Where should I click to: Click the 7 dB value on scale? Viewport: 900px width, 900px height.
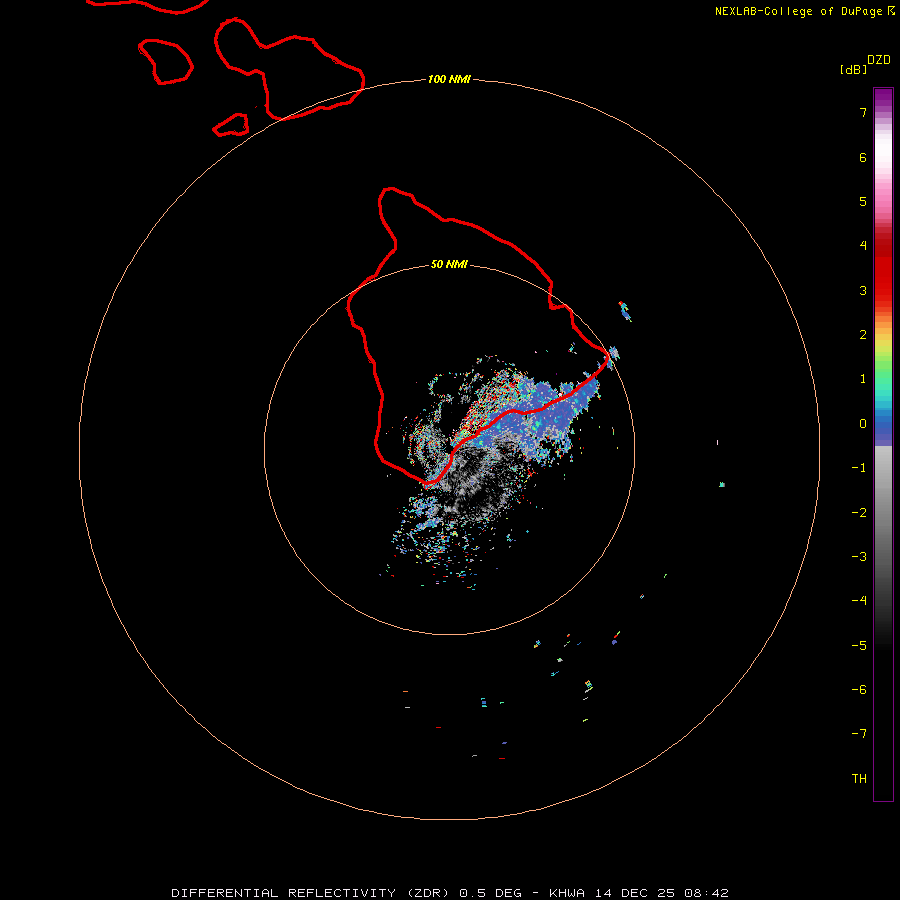coord(863,112)
